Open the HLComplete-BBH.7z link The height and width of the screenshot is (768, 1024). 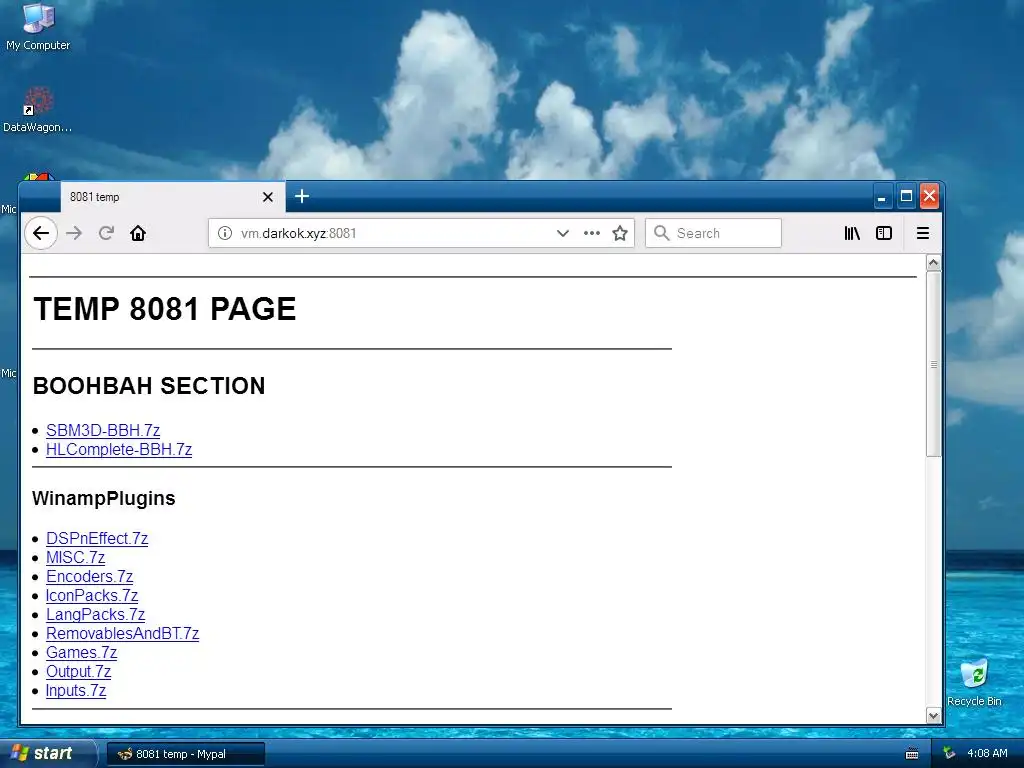pyautogui.click(x=119, y=449)
